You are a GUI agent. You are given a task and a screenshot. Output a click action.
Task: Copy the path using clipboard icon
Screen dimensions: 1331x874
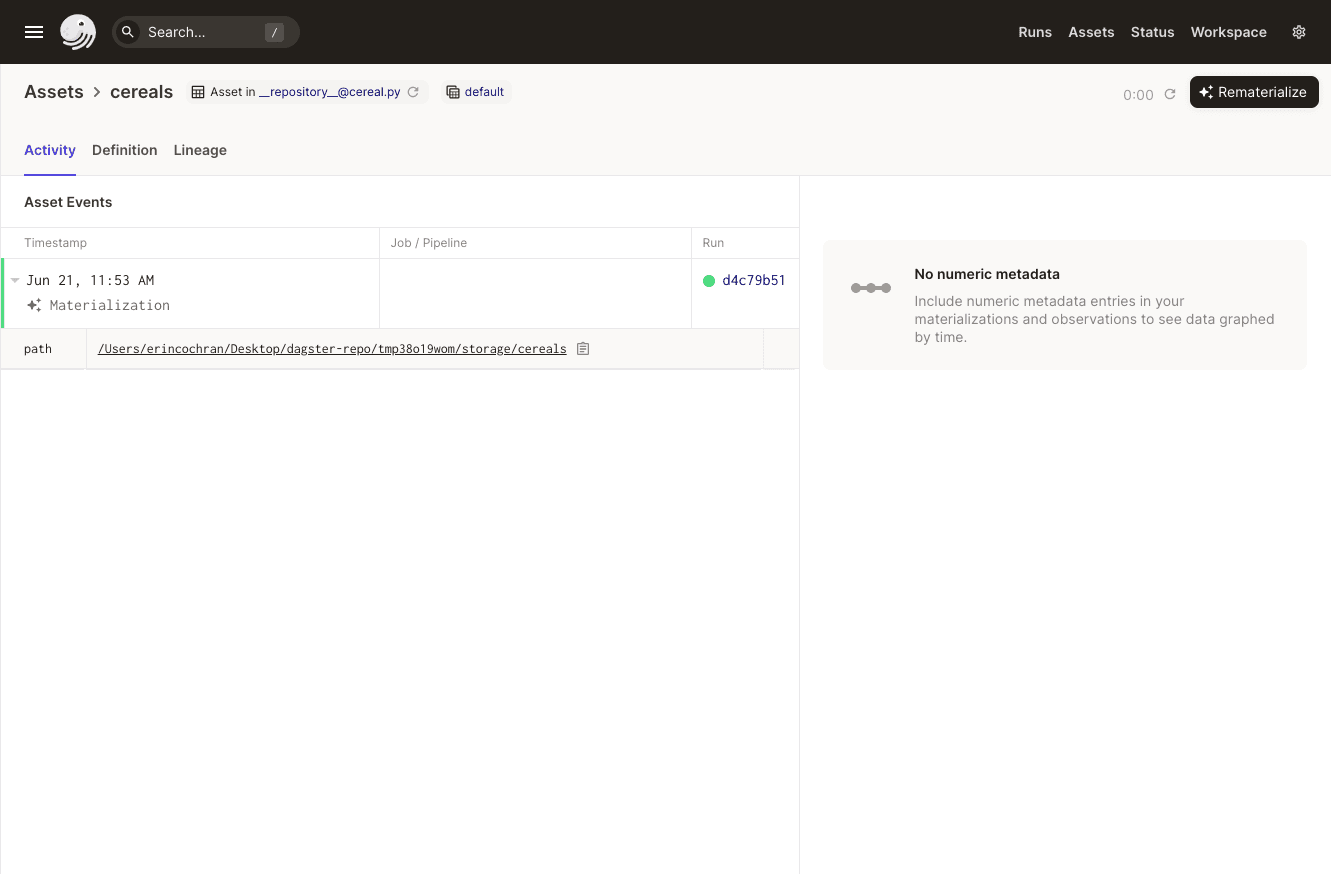point(583,349)
